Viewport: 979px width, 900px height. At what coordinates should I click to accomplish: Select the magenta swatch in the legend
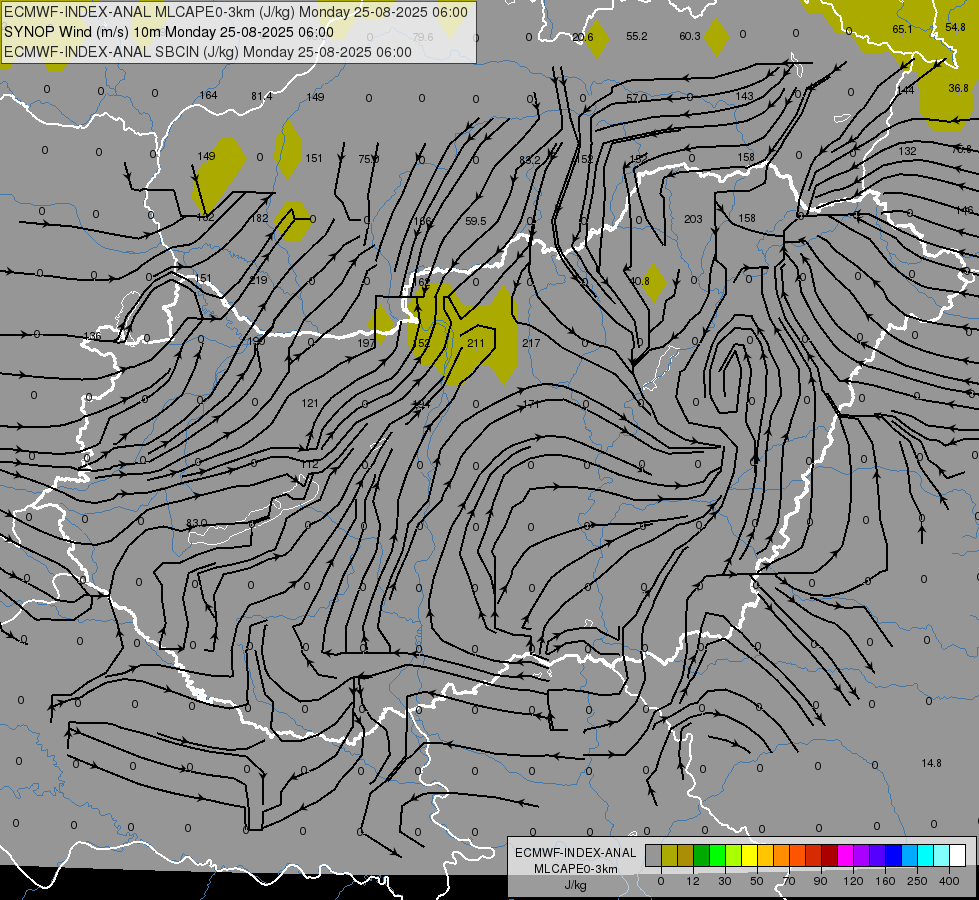coord(845,856)
